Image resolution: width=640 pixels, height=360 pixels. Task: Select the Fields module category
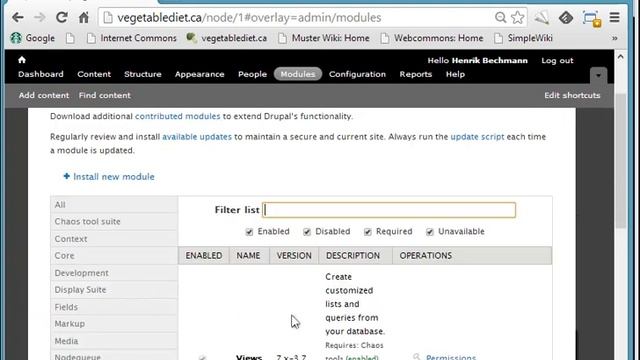click(114, 307)
